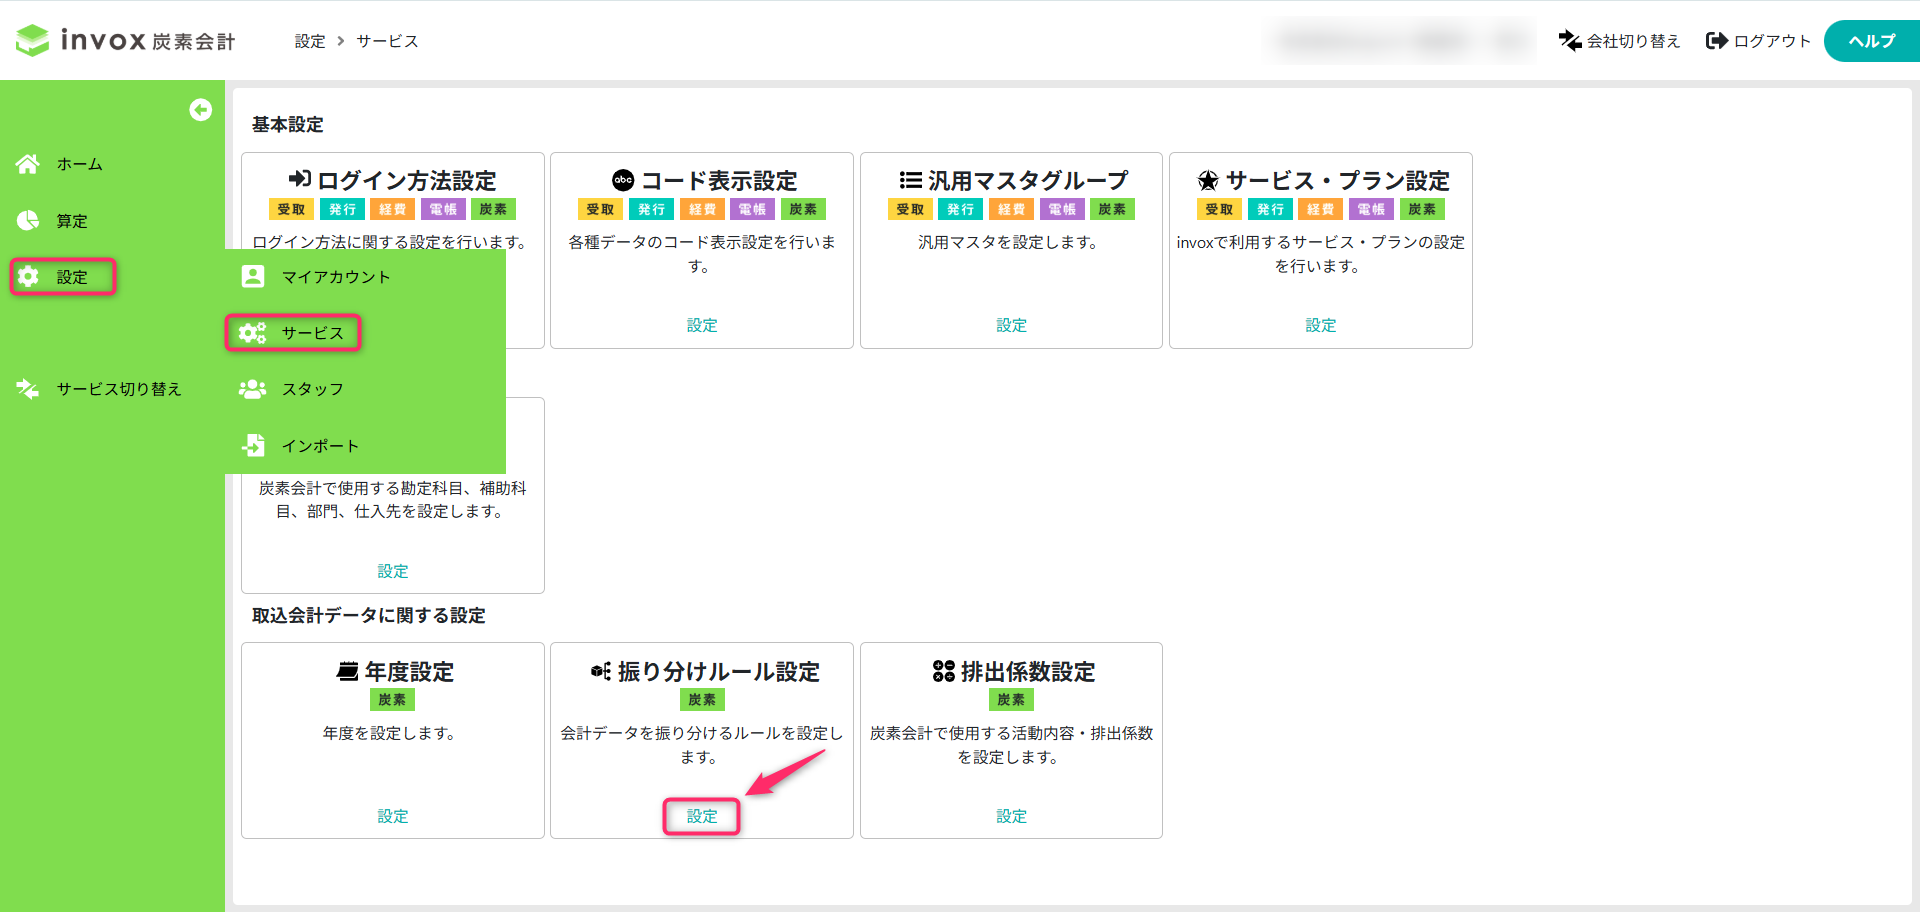Open 設定 link for 振り分けルール設定

702,816
